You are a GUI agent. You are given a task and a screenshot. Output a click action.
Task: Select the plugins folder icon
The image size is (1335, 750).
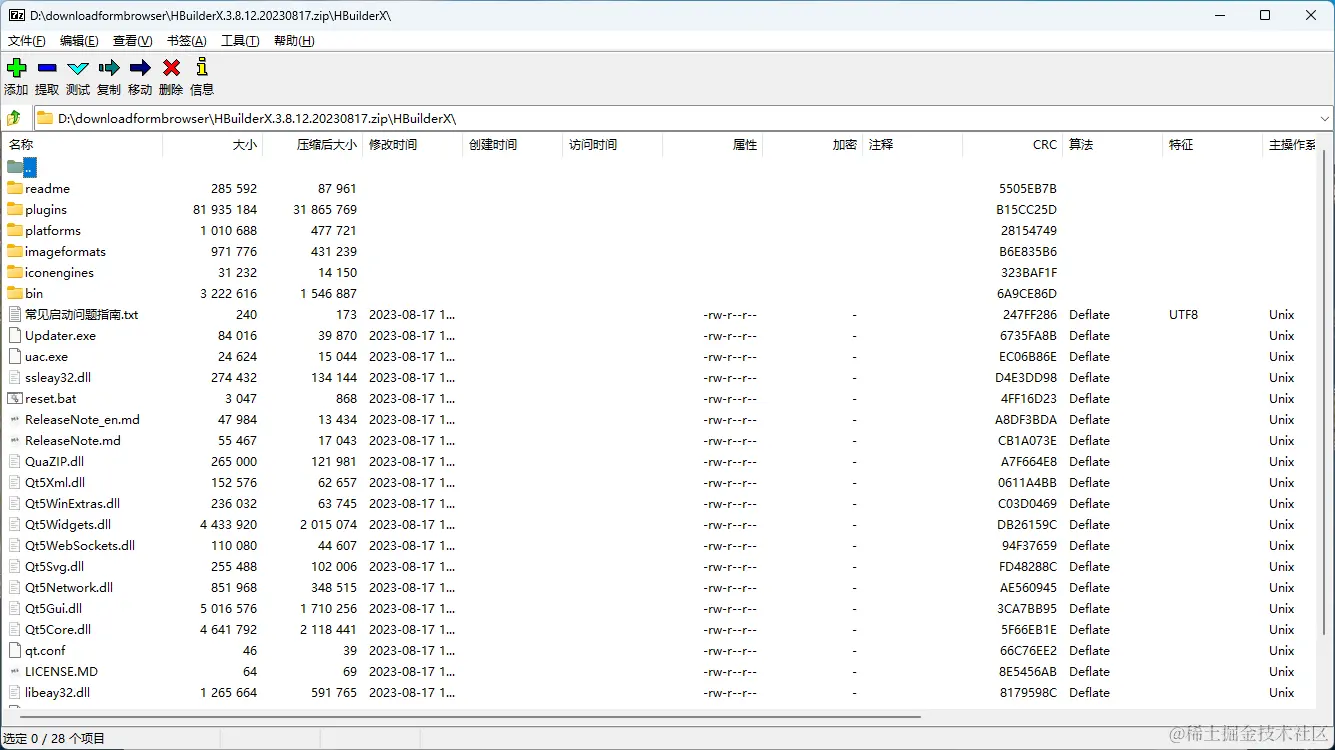tap(15, 209)
